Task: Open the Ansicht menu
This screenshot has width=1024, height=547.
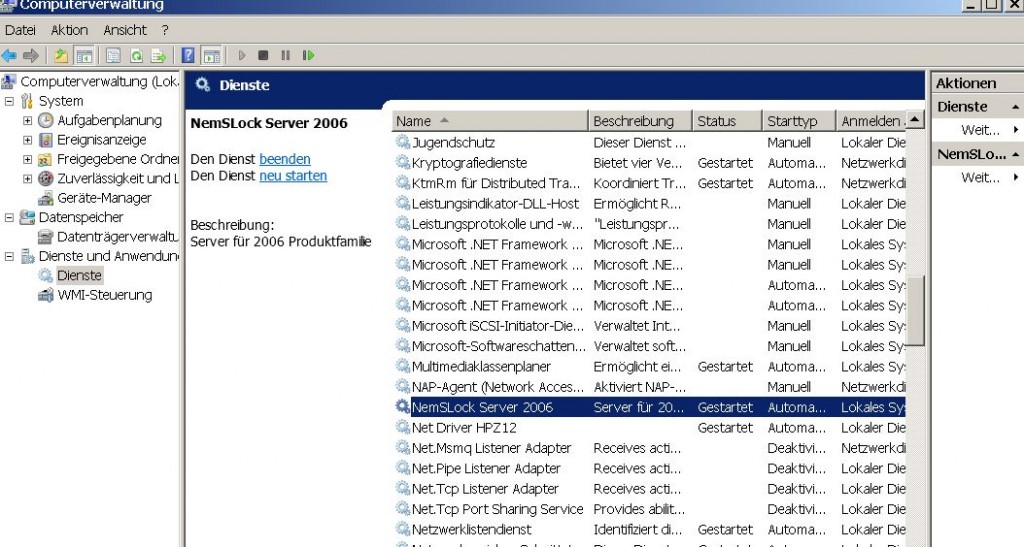Action: 125,31
